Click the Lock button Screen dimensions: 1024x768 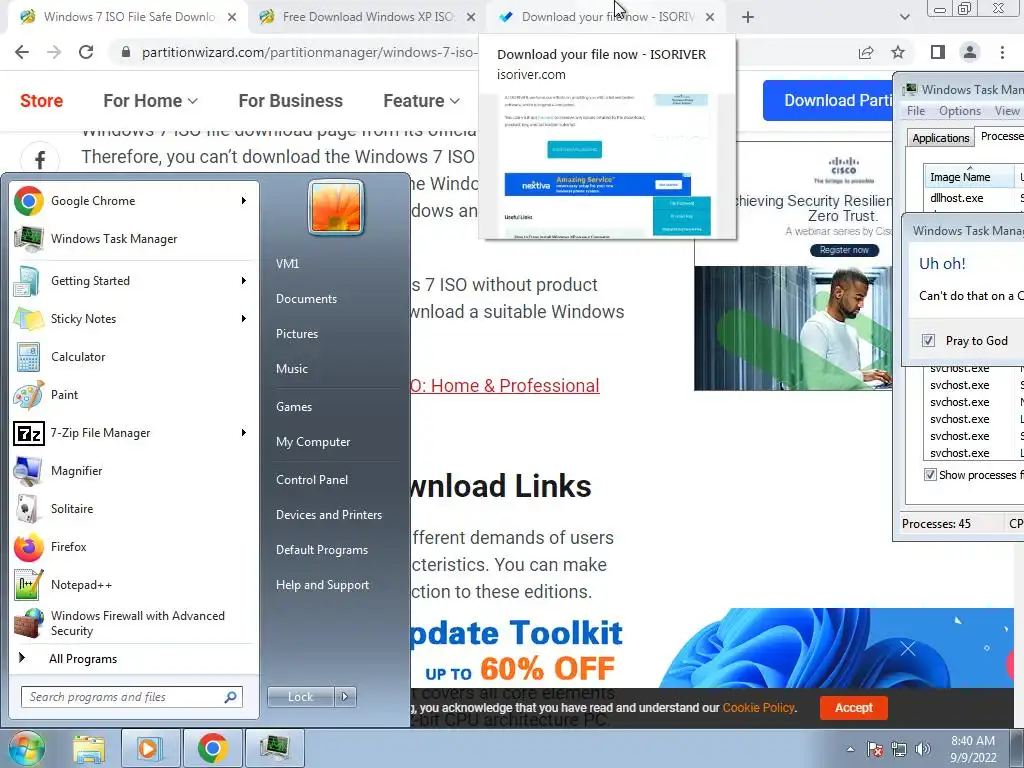click(300, 697)
